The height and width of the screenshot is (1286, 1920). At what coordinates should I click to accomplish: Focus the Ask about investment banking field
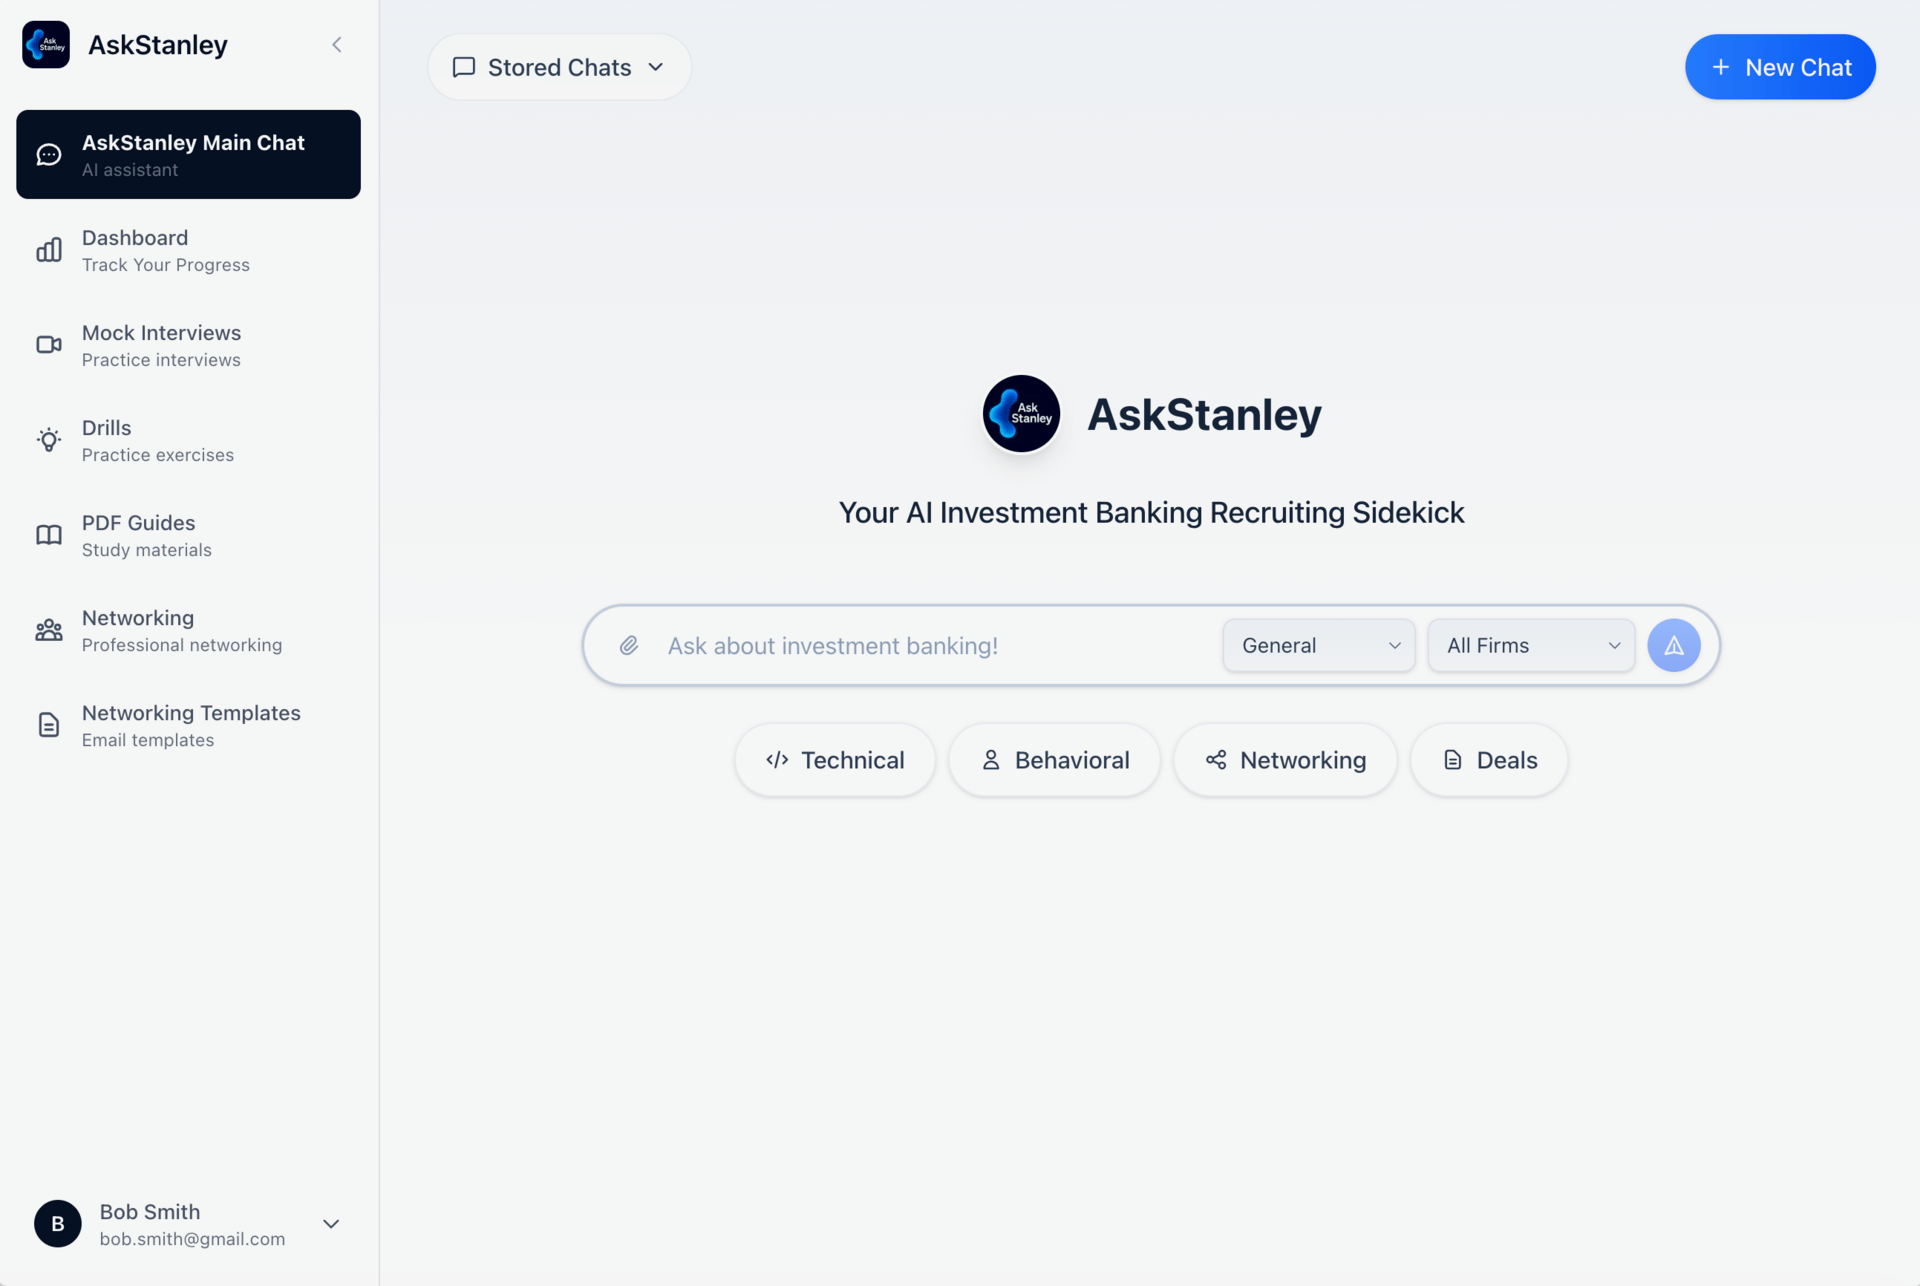point(930,645)
